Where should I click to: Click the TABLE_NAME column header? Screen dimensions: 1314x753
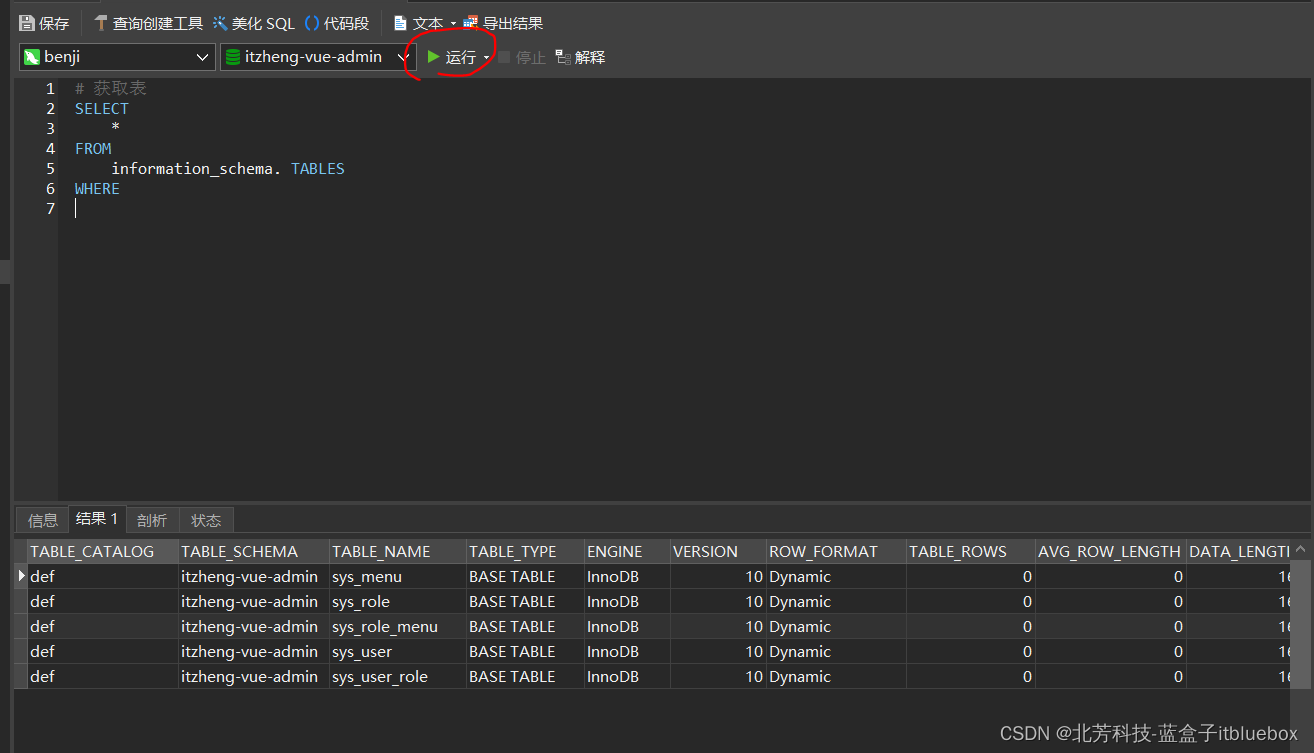(398, 551)
